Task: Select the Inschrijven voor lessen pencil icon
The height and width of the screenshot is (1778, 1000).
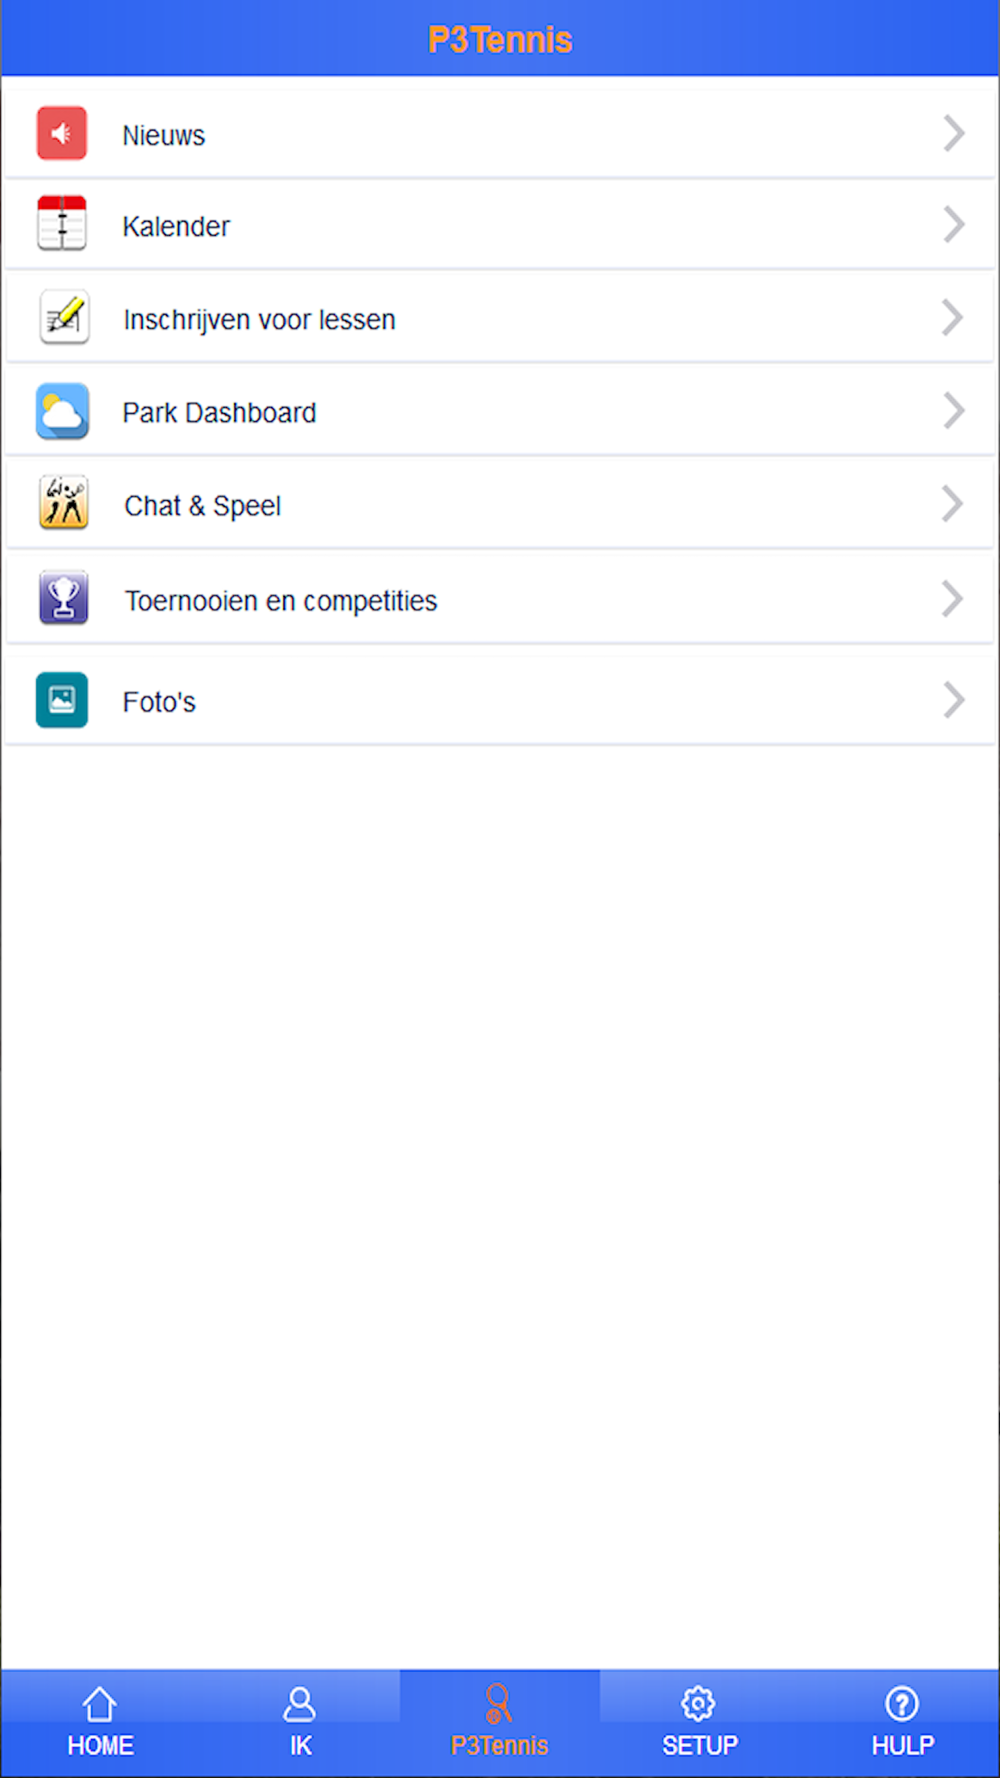Action: [64, 316]
